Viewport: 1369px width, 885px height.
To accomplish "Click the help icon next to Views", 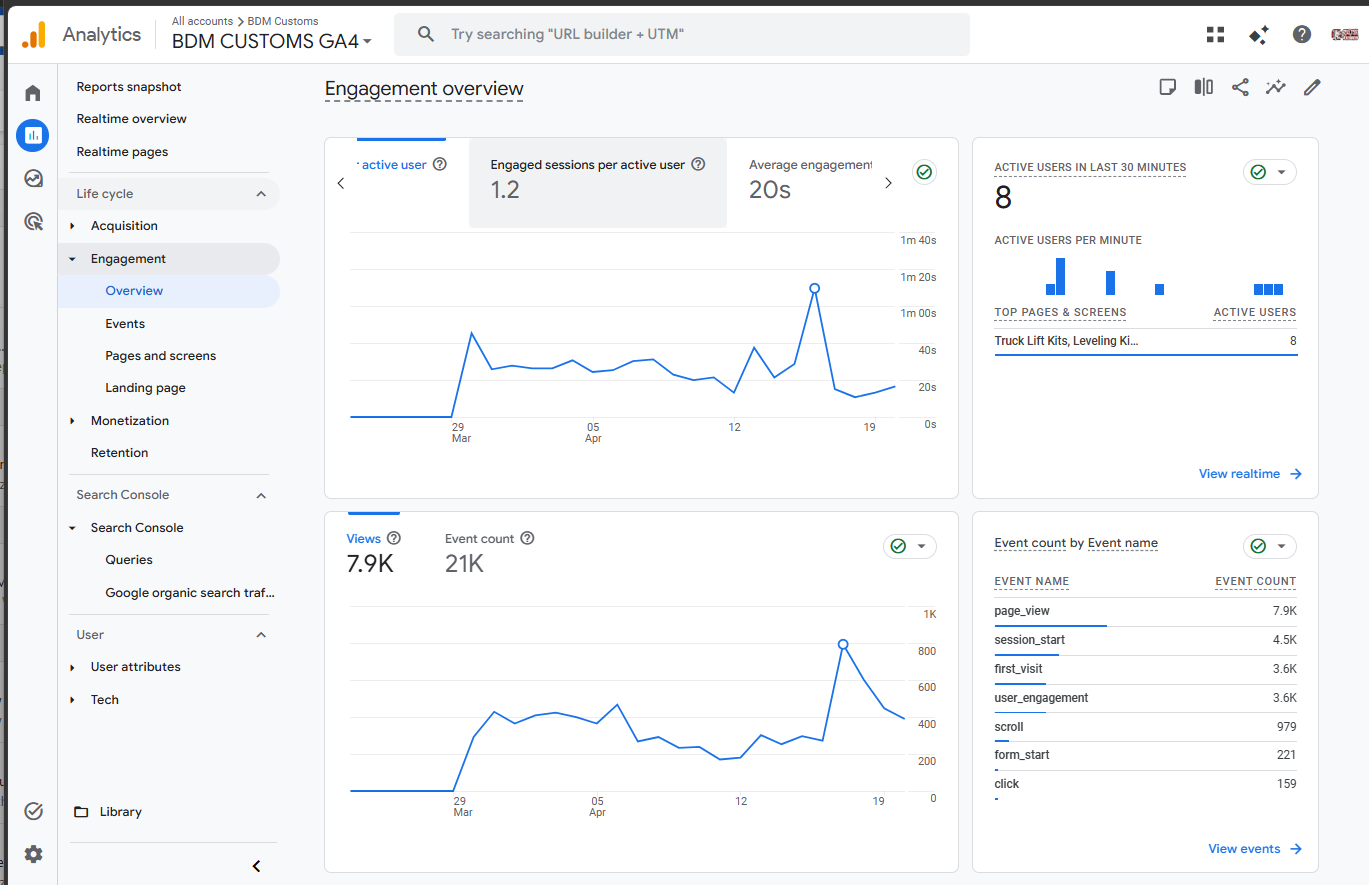I will click(x=394, y=538).
